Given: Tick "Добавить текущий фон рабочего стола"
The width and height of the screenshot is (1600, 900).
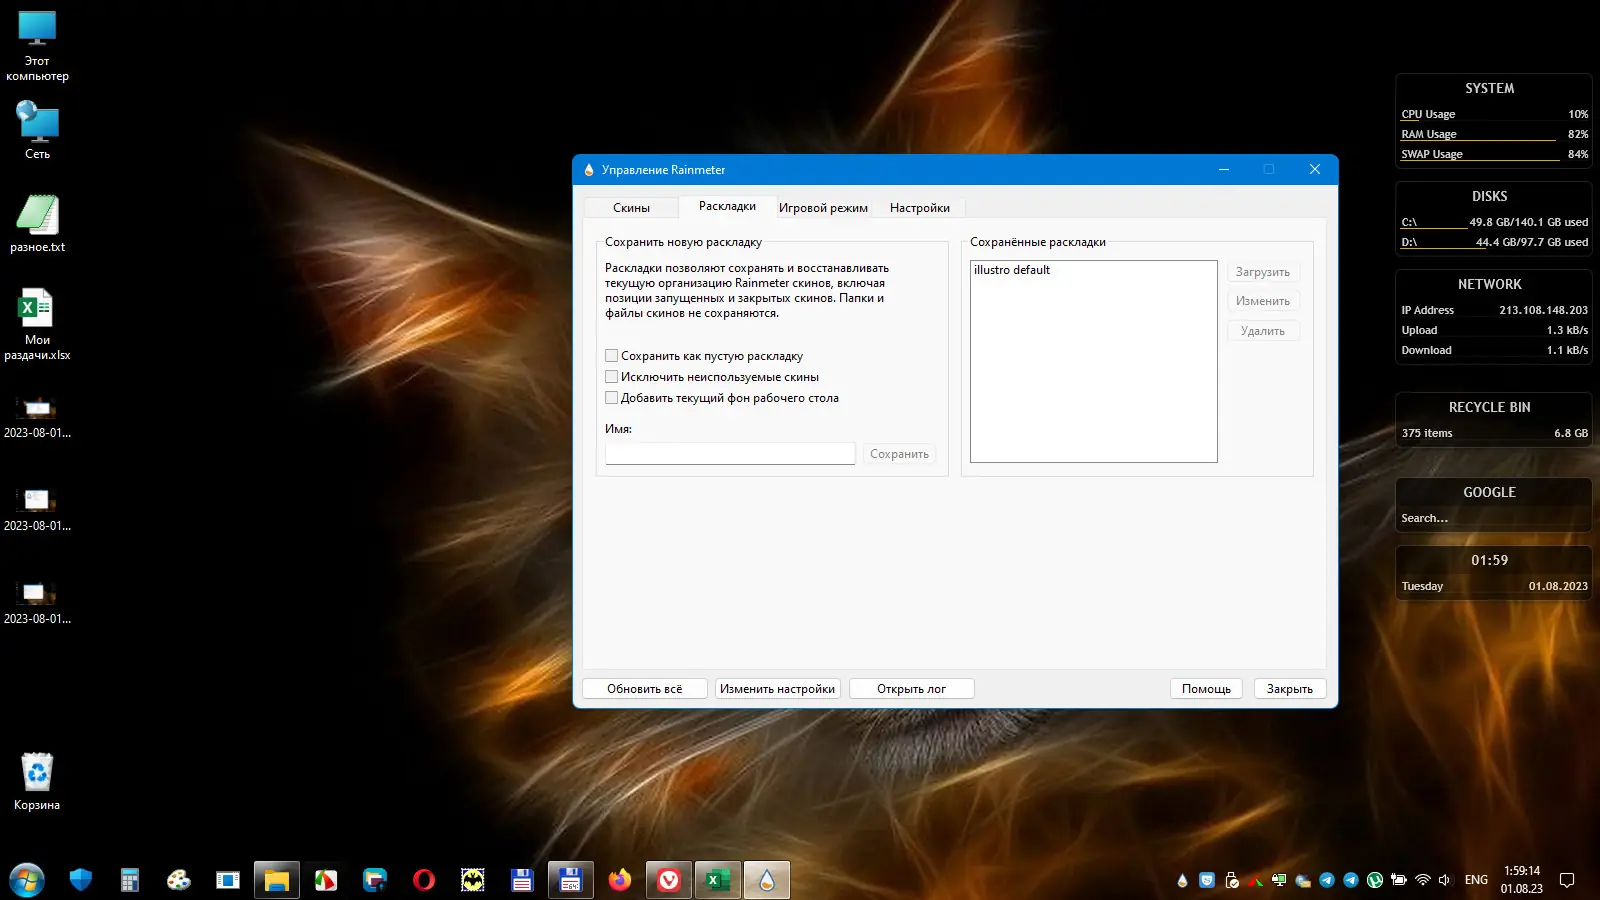Looking at the screenshot, I should coord(612,398).
